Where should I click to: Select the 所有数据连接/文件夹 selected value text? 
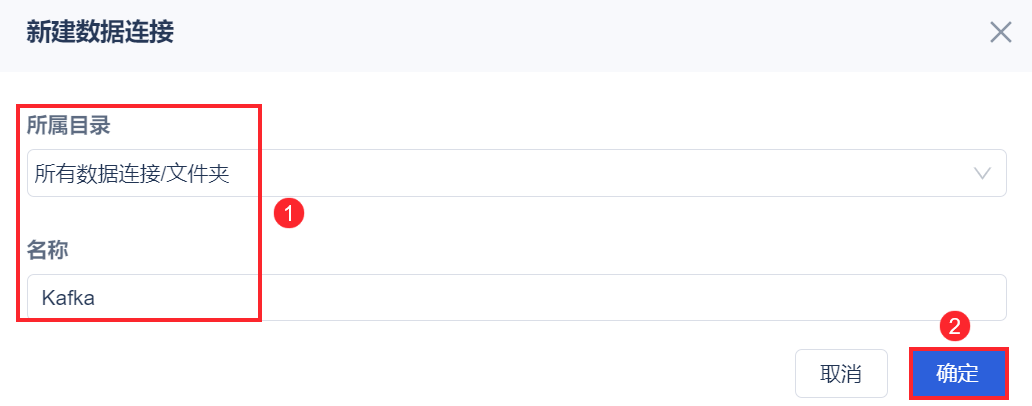pyautogui.click(x=132, y=174)
